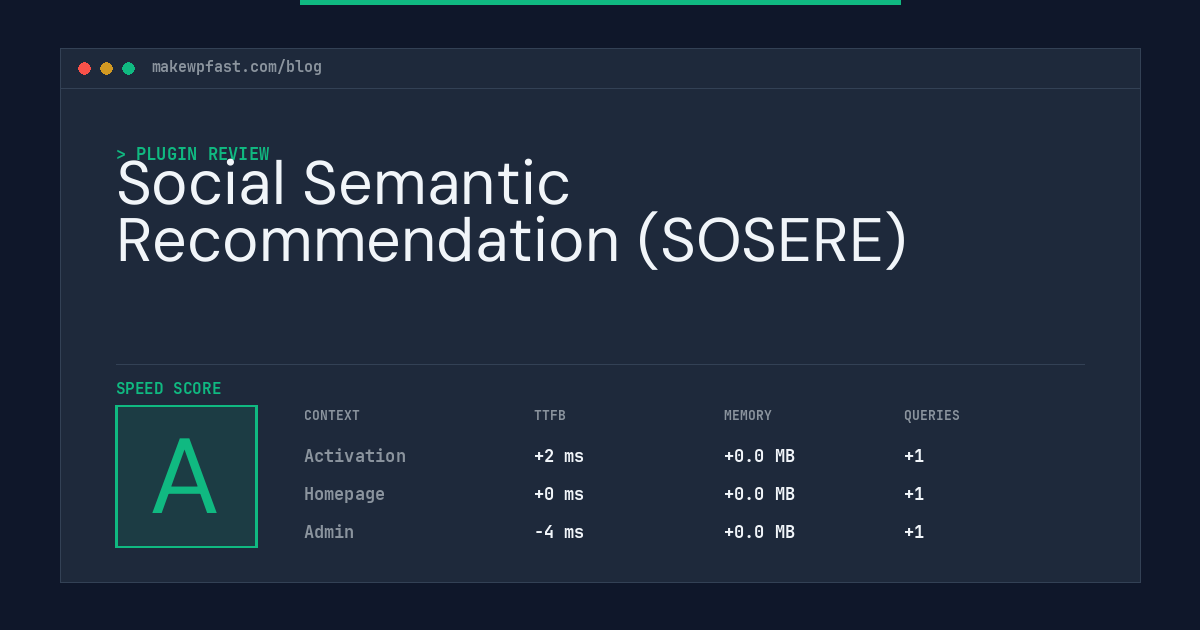Click the Activation queries value +1
This screenshot has width=1200, height=630.
(x=914, y=456)
